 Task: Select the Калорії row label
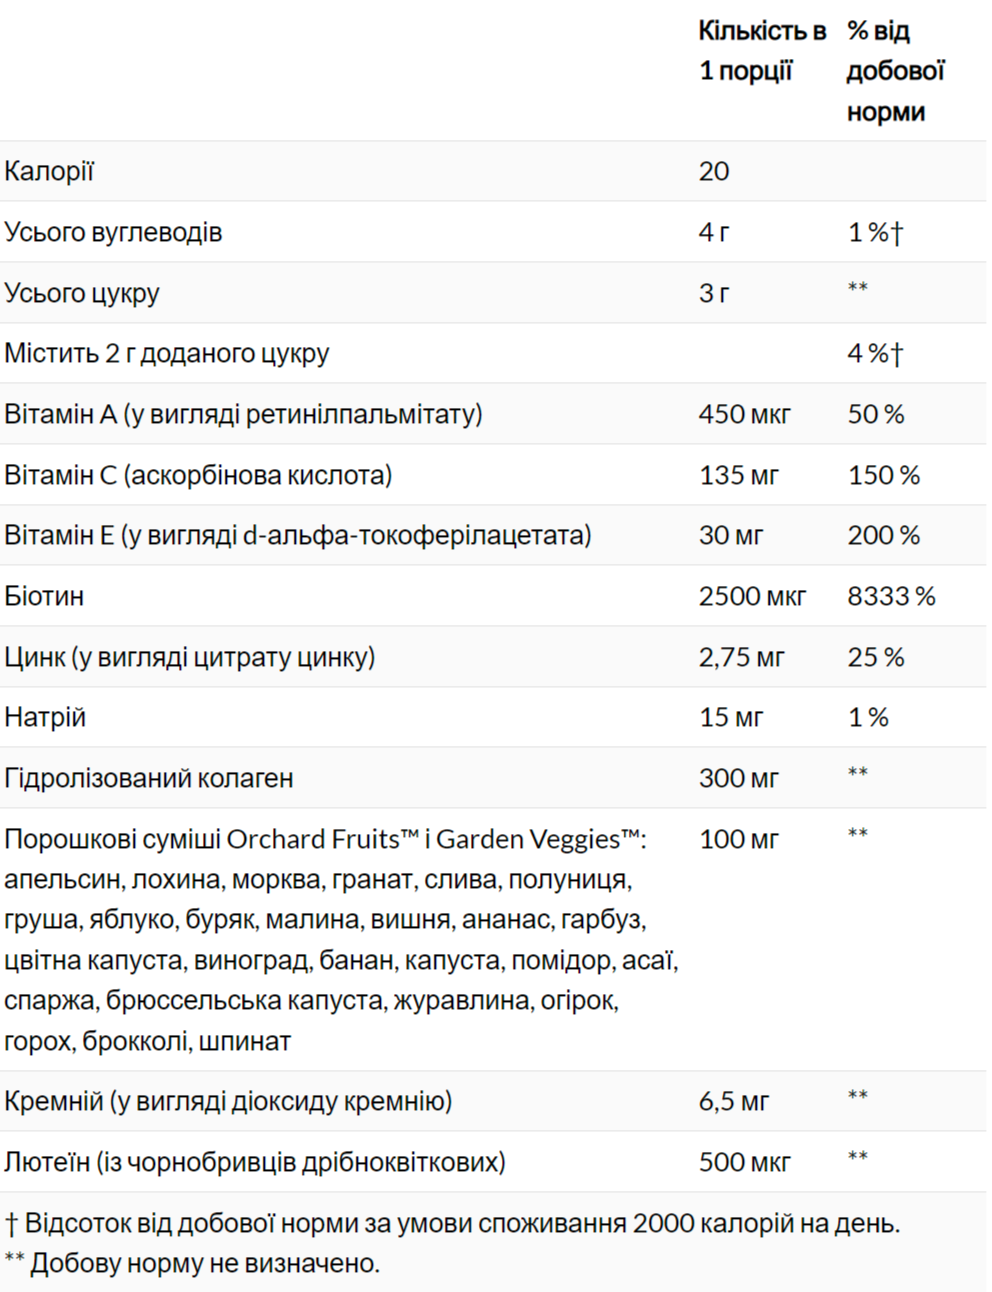coord(49,172)
